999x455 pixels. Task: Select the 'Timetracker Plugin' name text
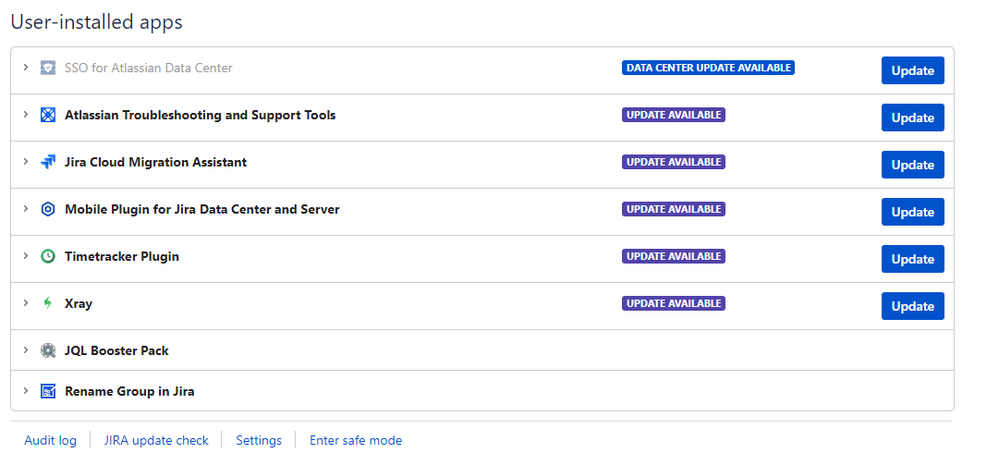click(122, 256)
